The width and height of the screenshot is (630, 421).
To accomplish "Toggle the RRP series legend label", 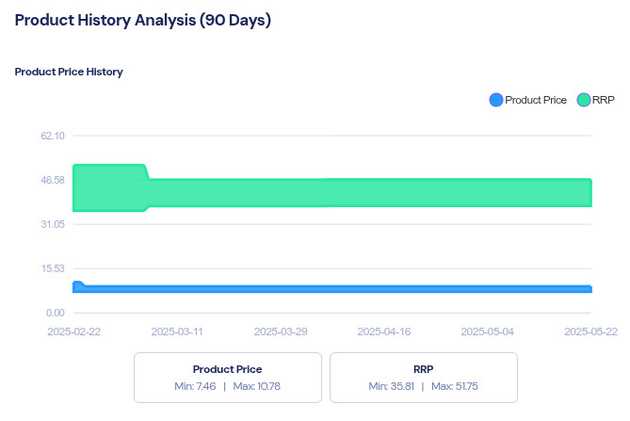I will 604,100.
